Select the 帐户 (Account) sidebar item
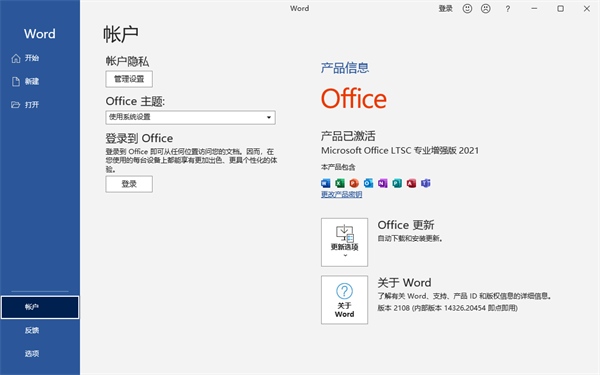 [40, 307]
